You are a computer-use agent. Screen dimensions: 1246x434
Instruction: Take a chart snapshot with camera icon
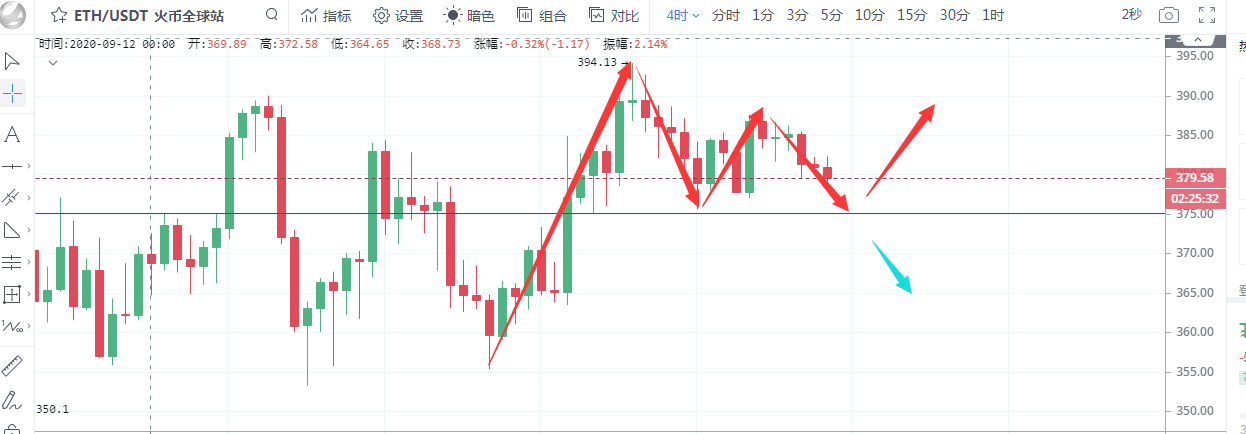pos(1168,16)
